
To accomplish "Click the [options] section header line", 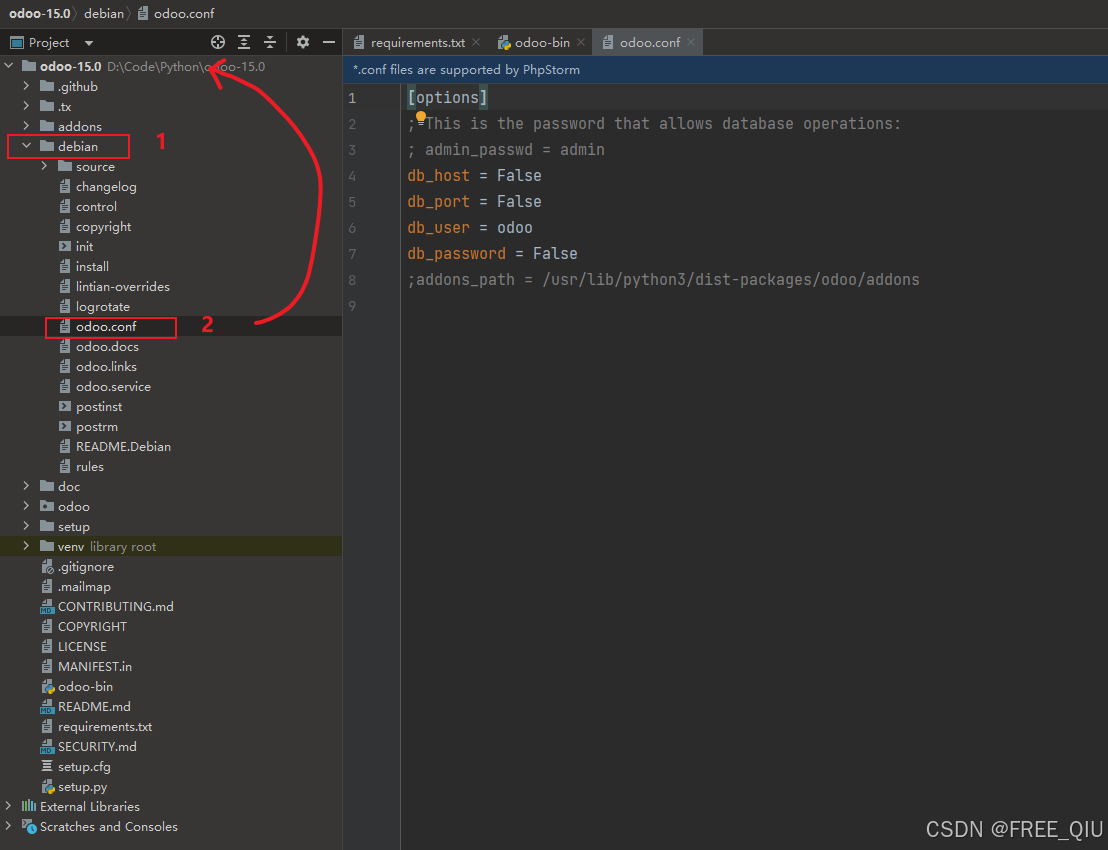I will [x=447, y=98].
